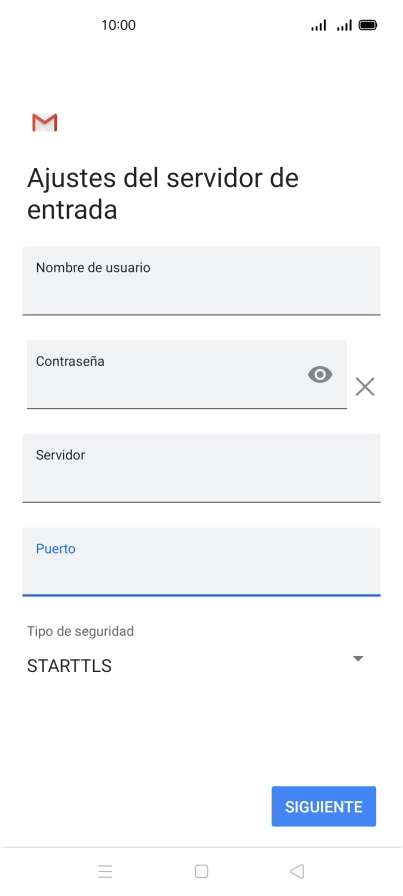Go home using the square navigation icon
Viewport: 403px width, 896px height.
tap(201, 871)
